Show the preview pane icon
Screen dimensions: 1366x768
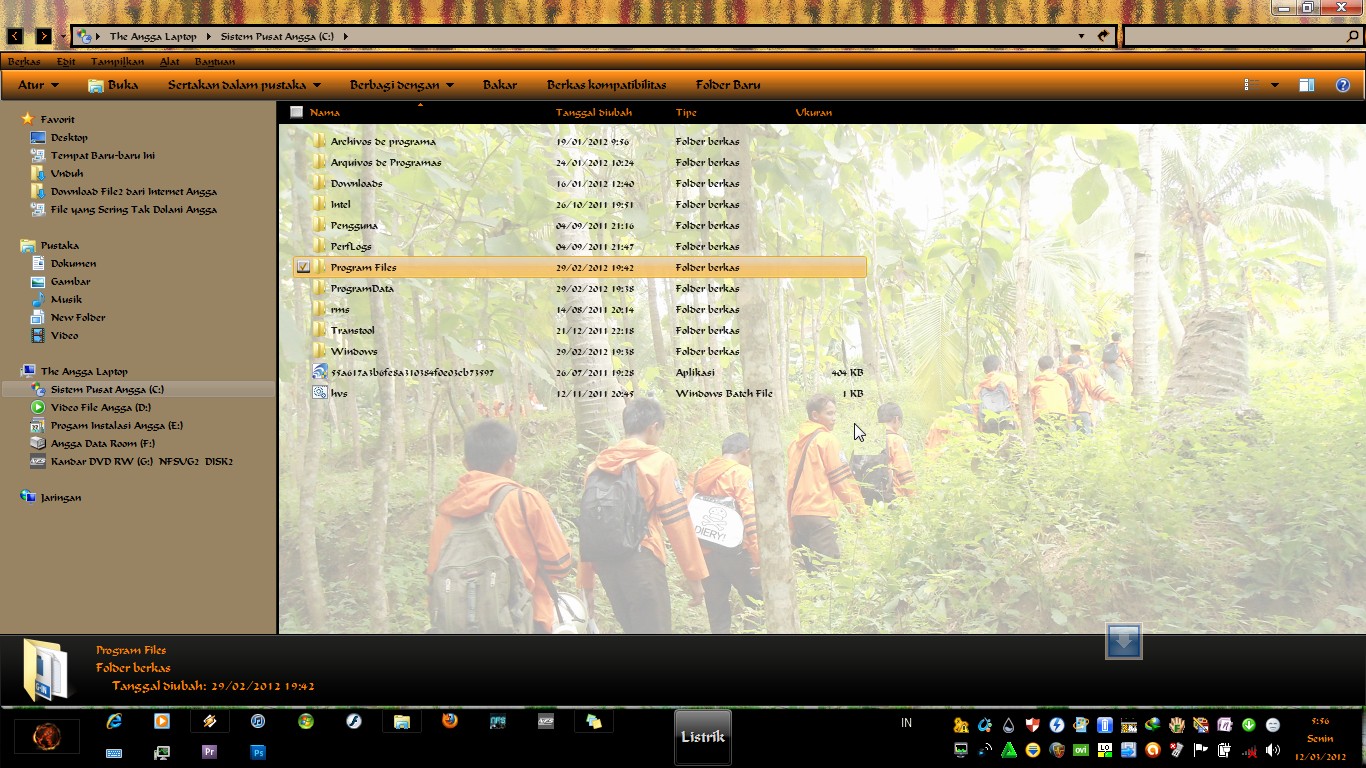pyautogui.click(x=1306, y=85)
